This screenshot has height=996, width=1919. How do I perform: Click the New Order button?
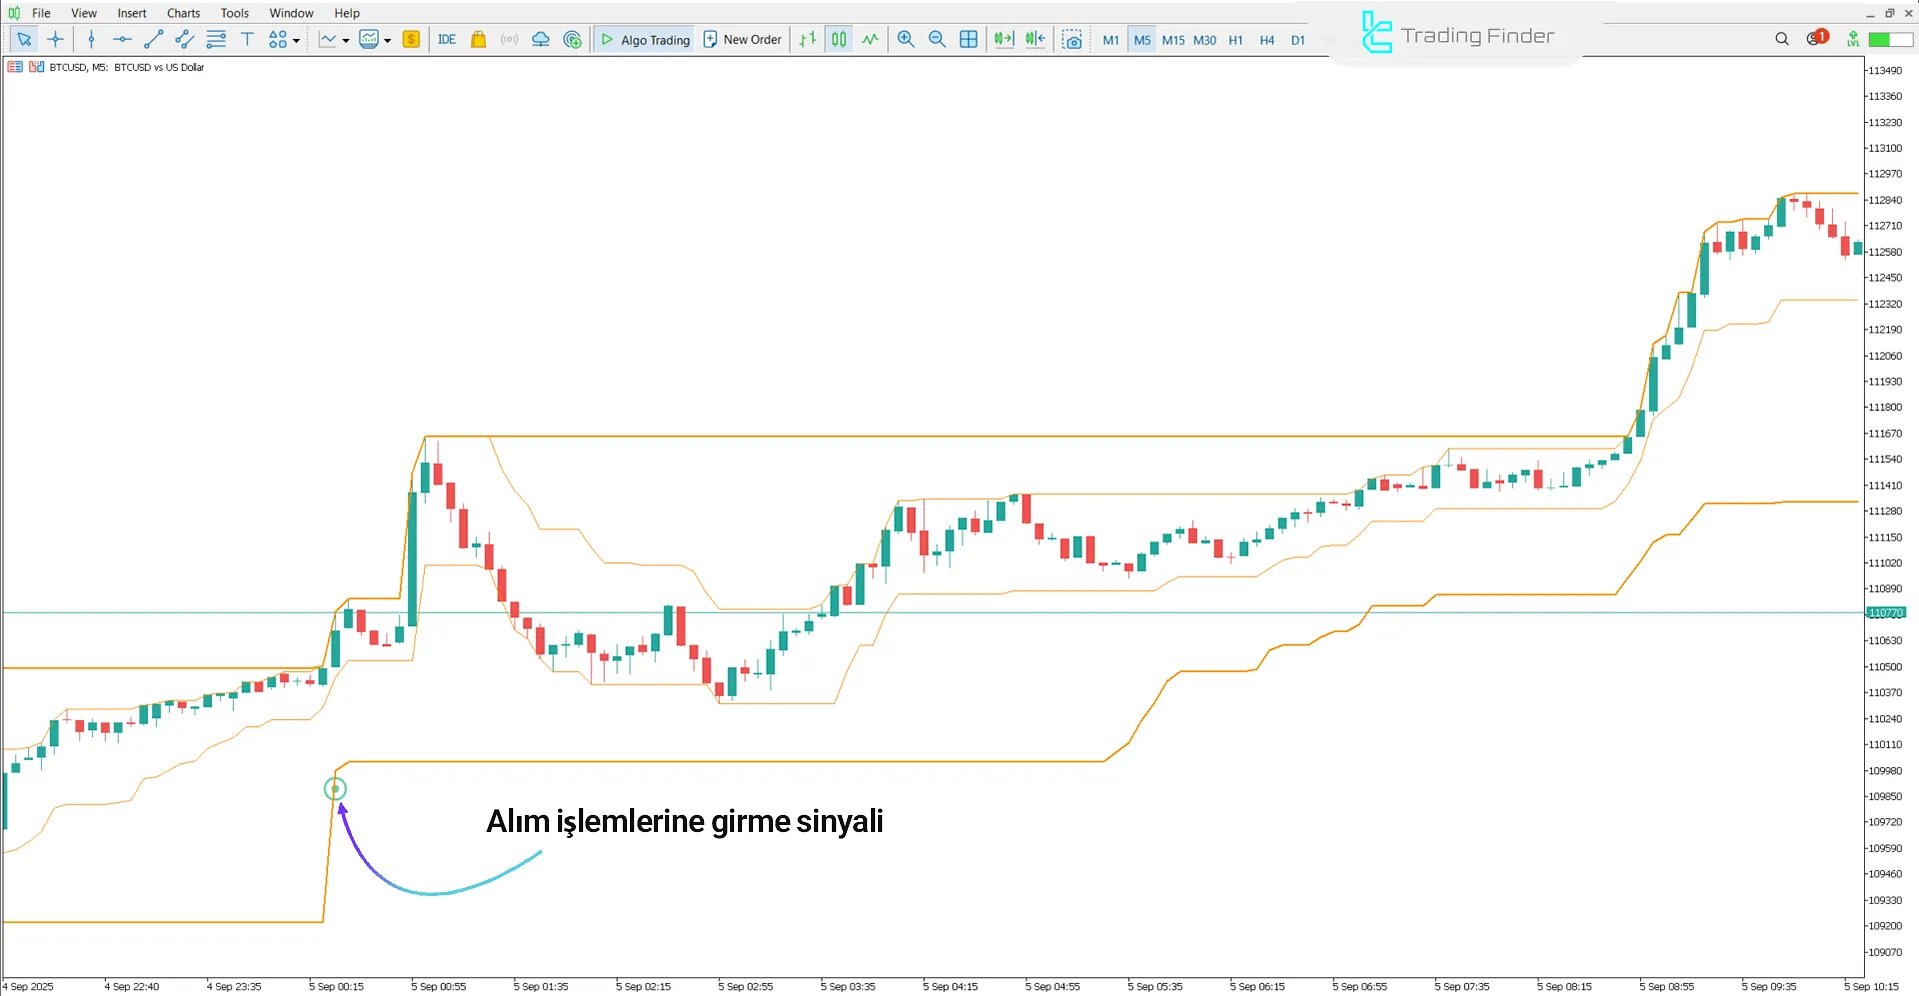(742, 39)
